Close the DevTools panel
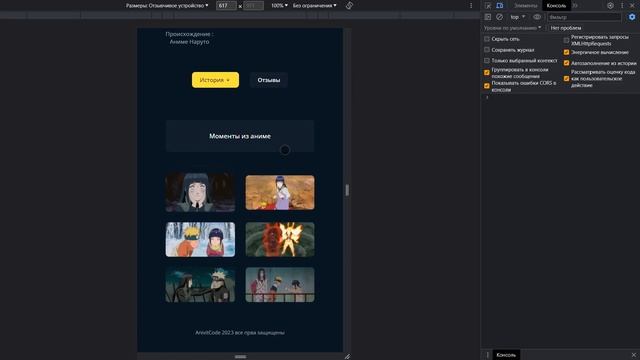Viewport: 640px width, 360px height. (632, 6)
